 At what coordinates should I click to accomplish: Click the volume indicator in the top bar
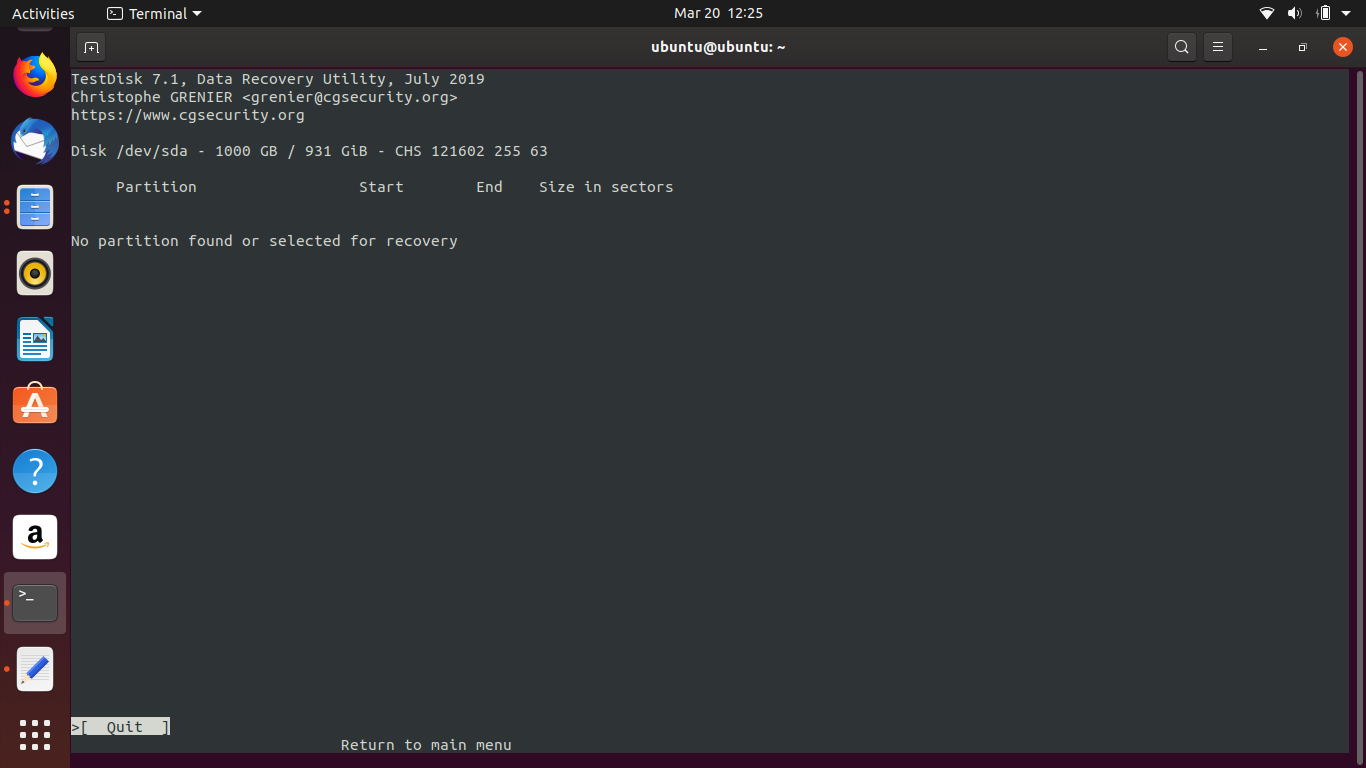tap(1294, 13)
